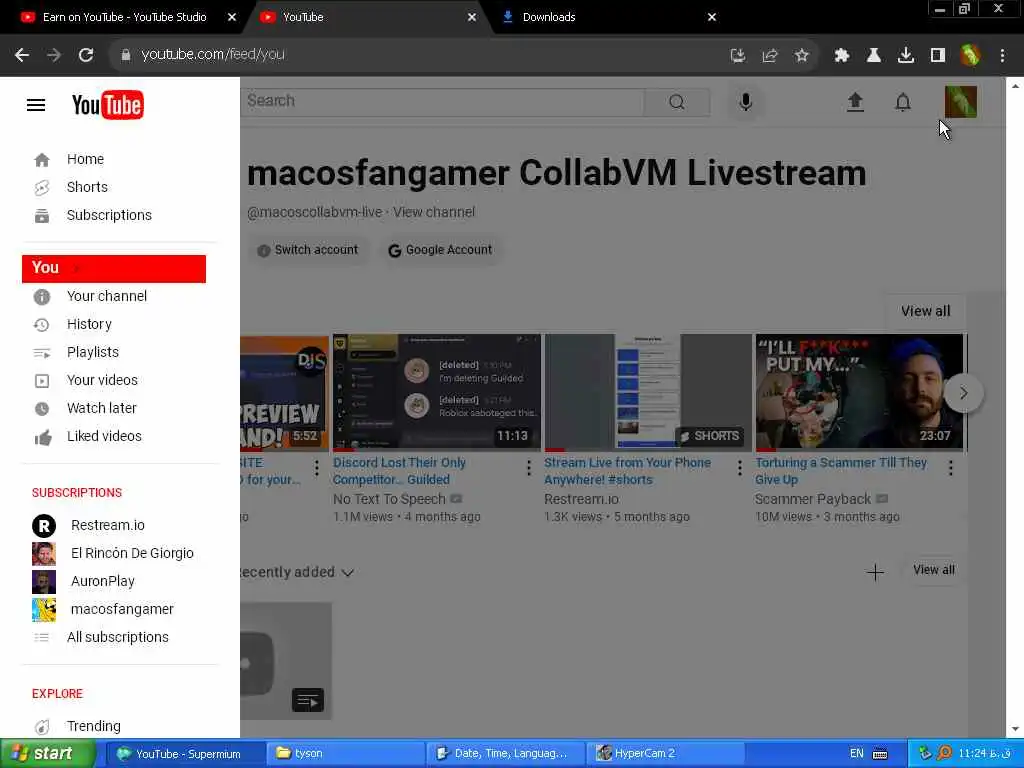The height and width of the screenshot is (768, 1024).
Task: Open the hamburger guide menu
Action: pyautogui.click(x=36, y=104)
